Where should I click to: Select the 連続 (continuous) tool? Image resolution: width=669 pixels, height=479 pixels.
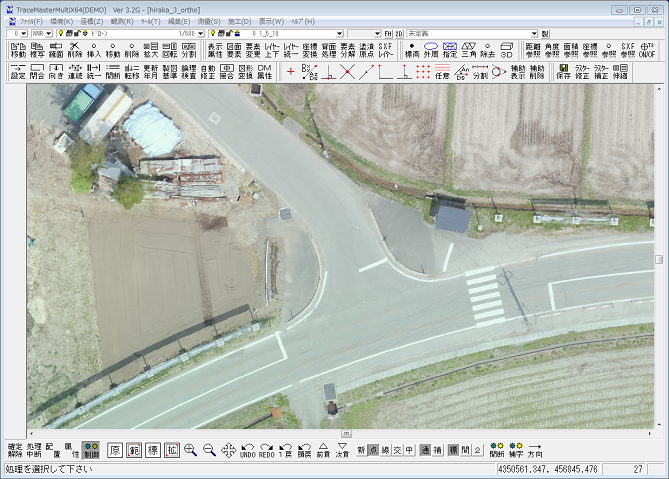pos(75,72)
